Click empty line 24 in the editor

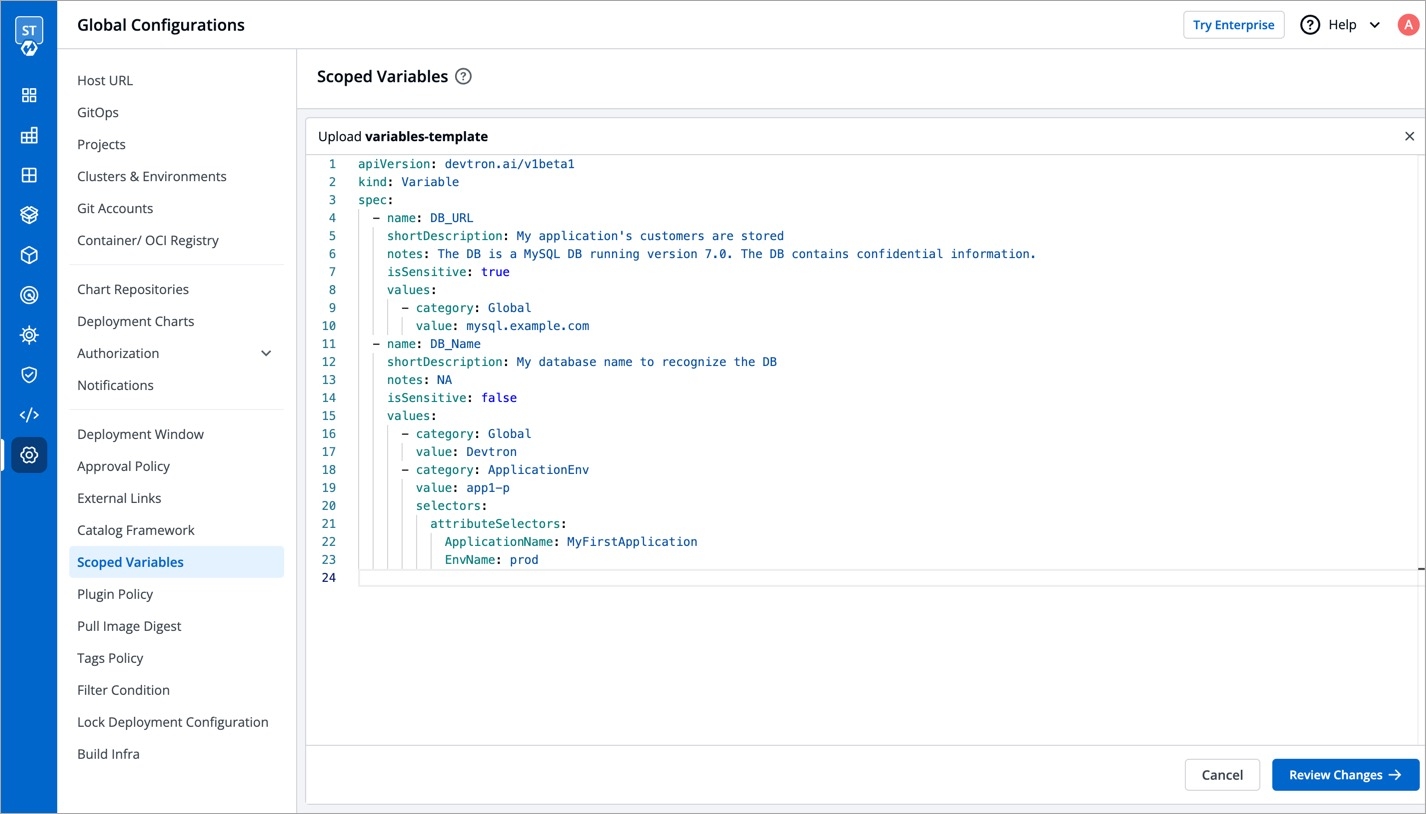(700, 578)
